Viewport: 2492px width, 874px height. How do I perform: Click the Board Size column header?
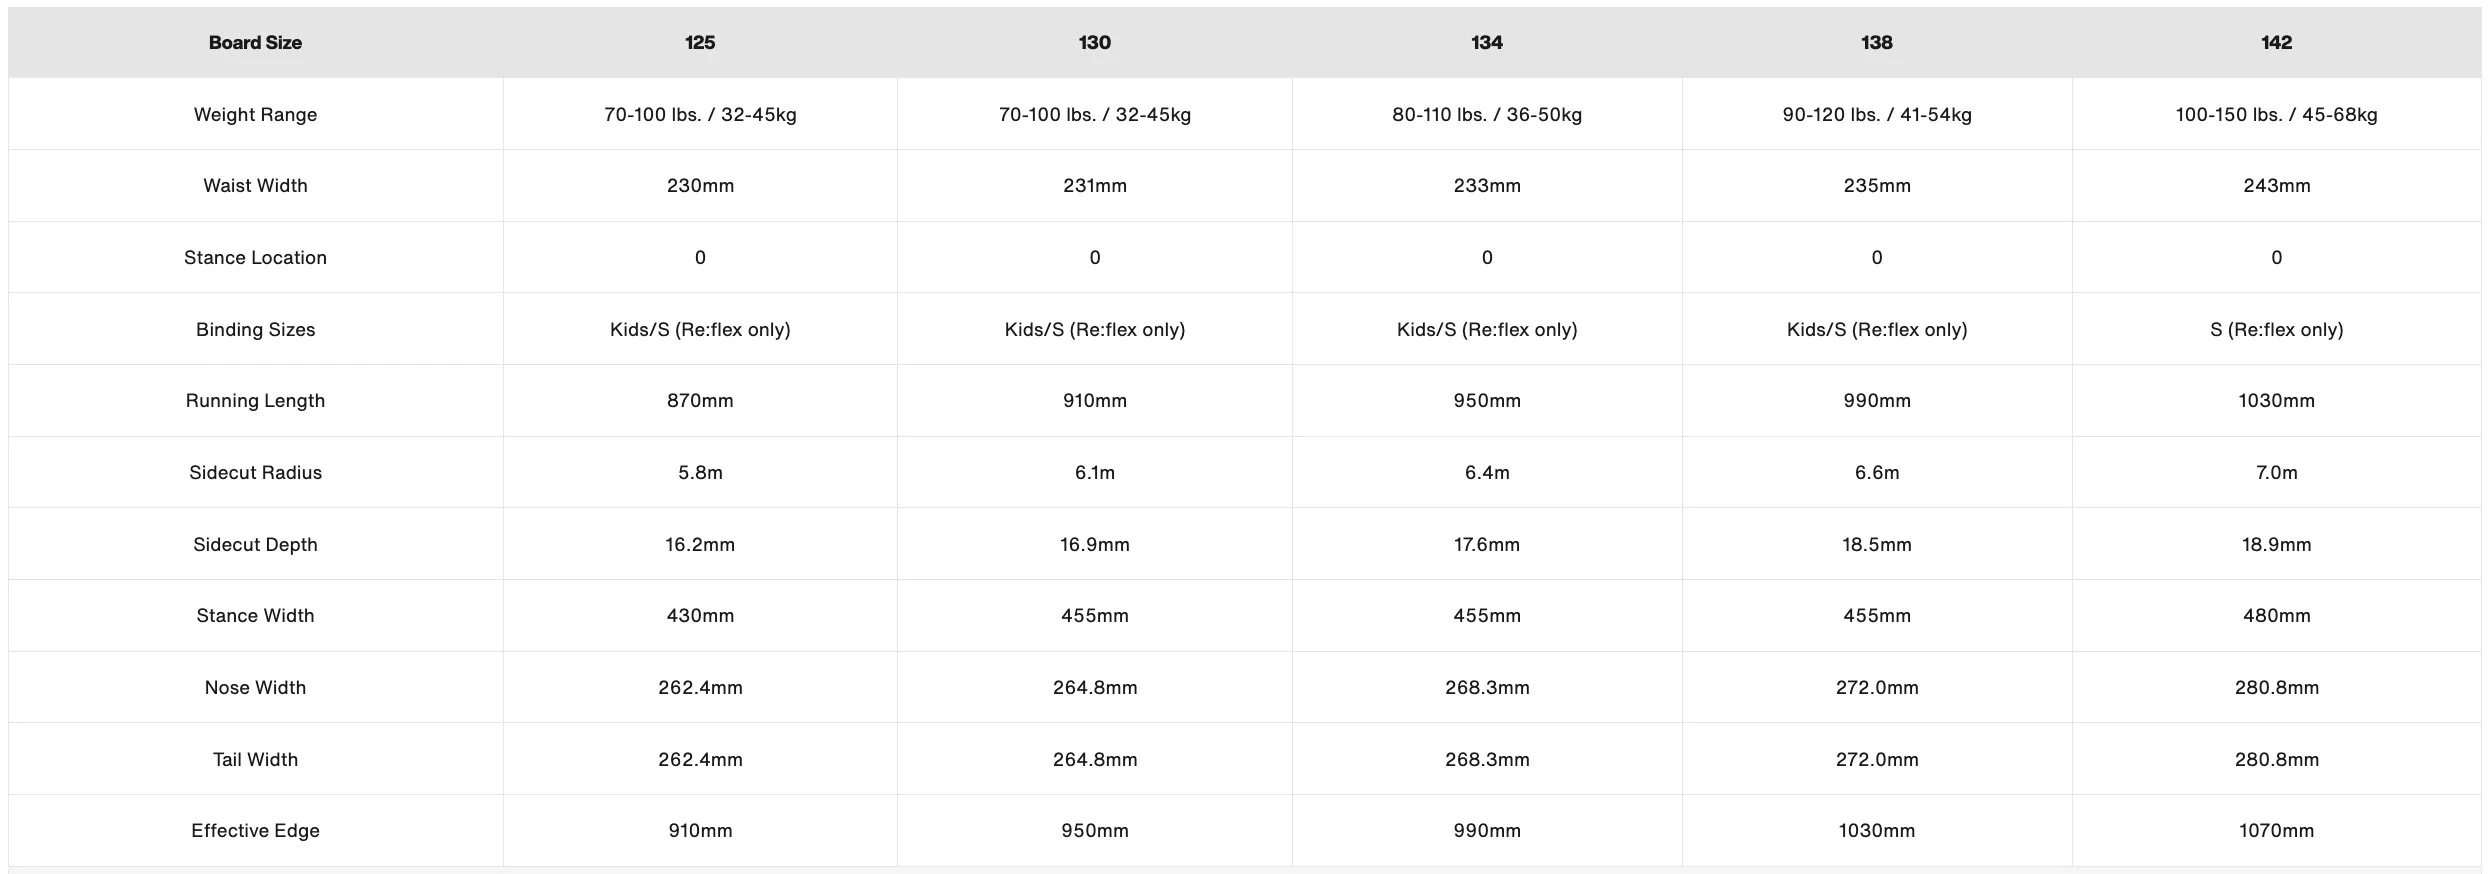tap(255, 42)
